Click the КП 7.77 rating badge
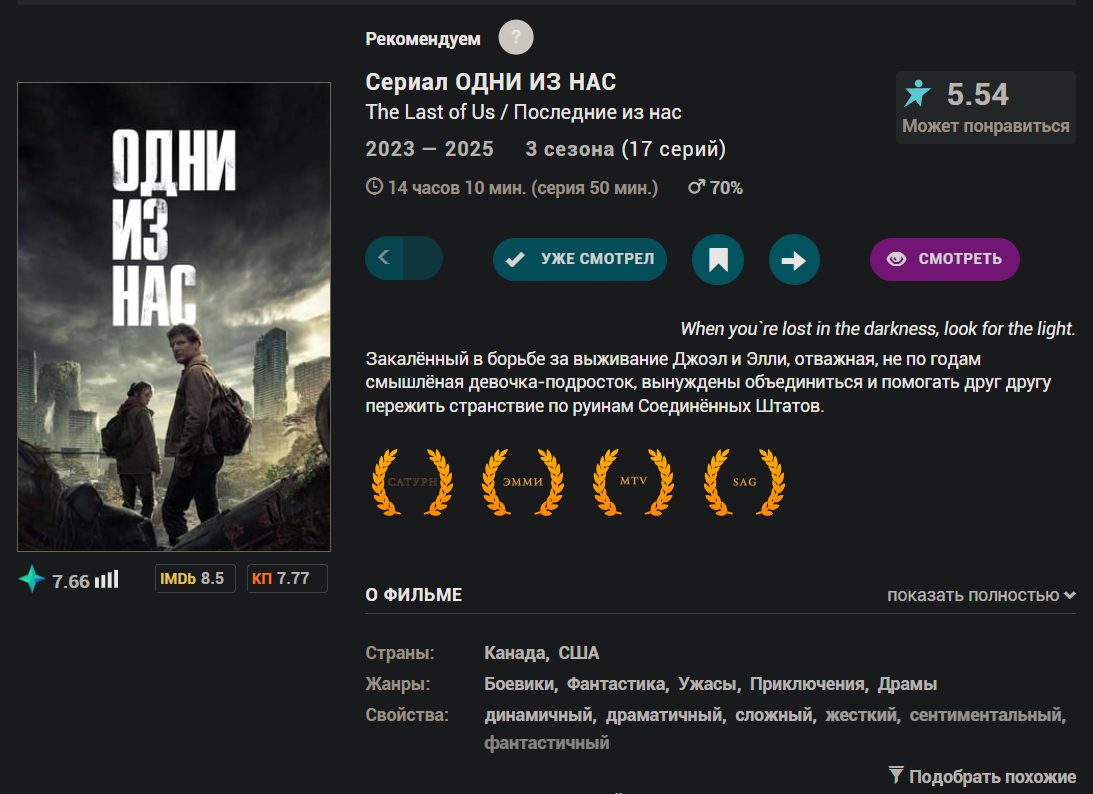The width and height of the screenshot is (1093, 794). click(x=287, y=579)
